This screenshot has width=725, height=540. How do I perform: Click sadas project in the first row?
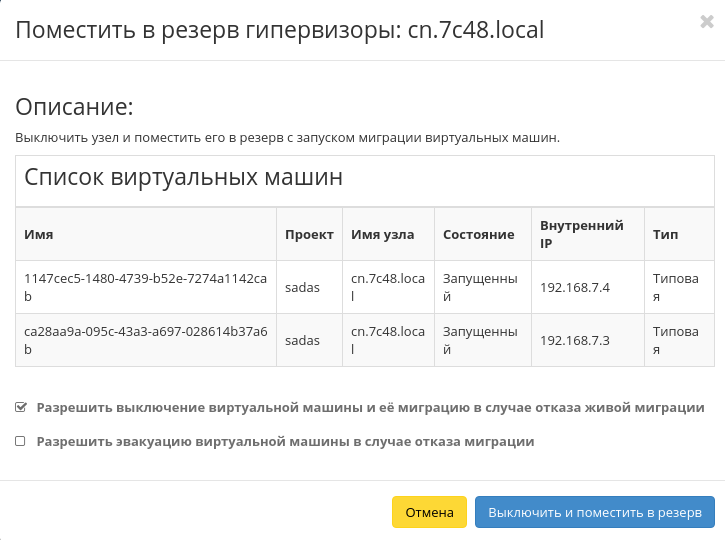[302, 288]
